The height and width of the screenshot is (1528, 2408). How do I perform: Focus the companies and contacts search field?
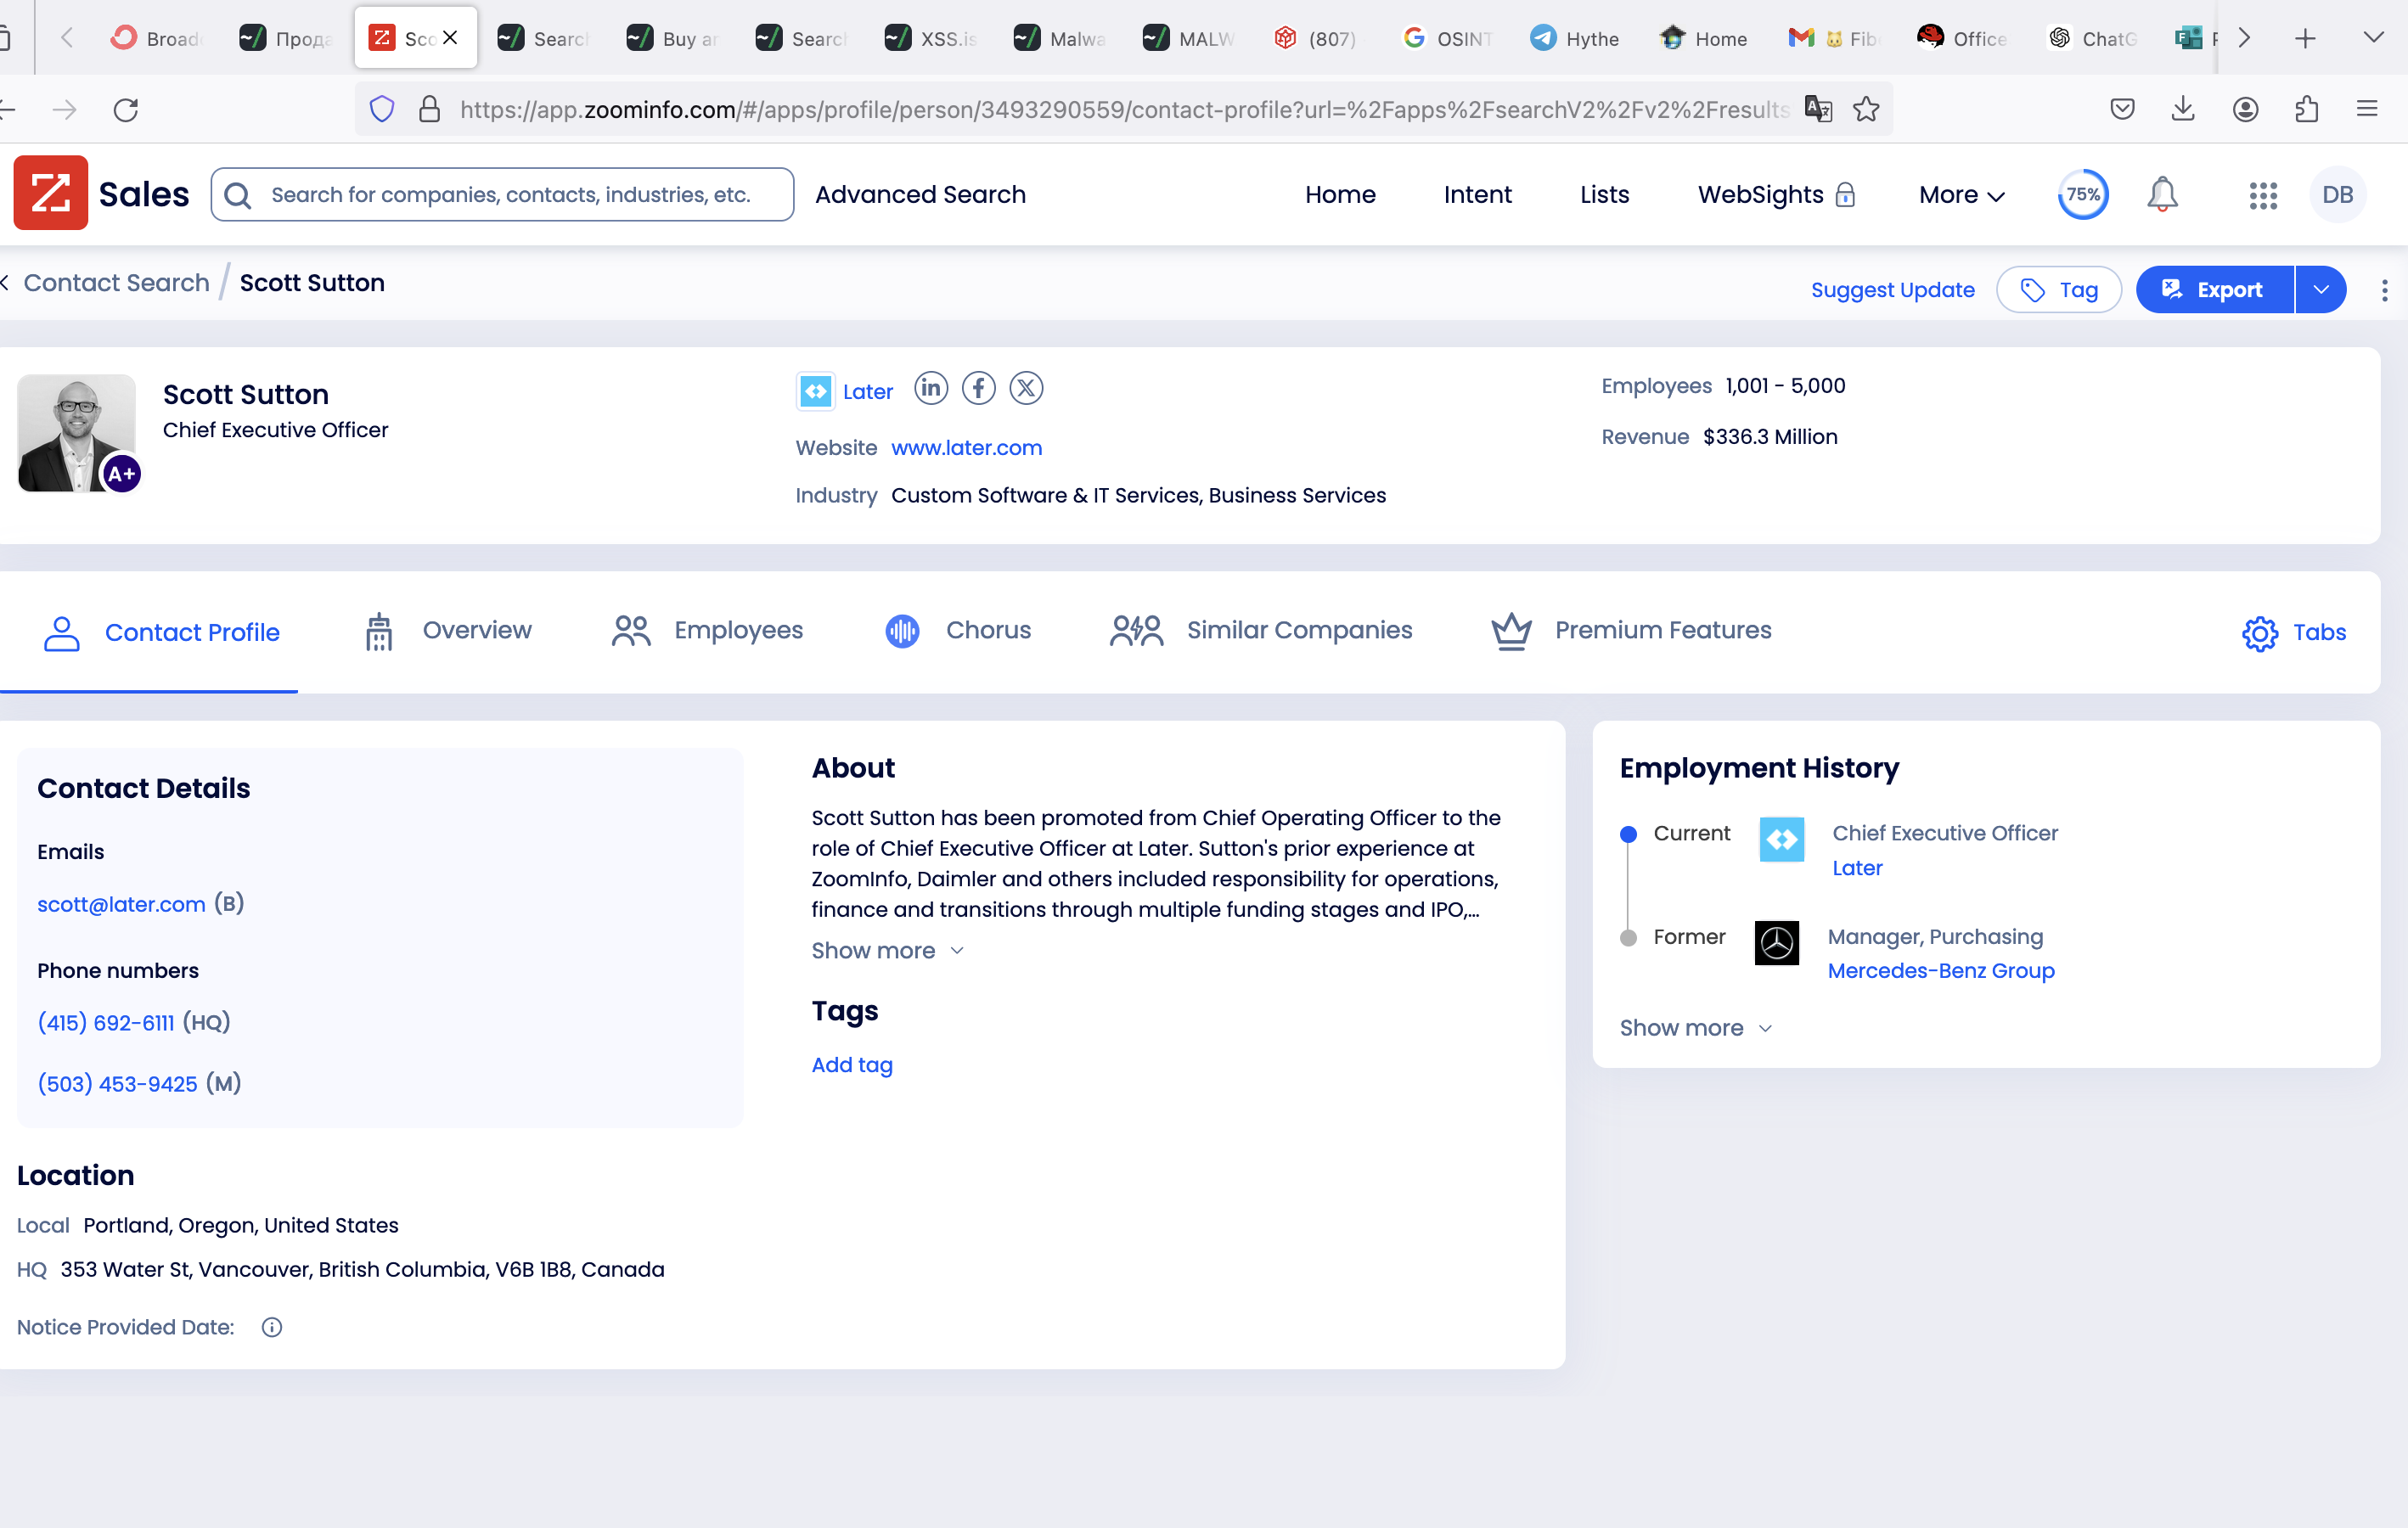click(510, 195)
